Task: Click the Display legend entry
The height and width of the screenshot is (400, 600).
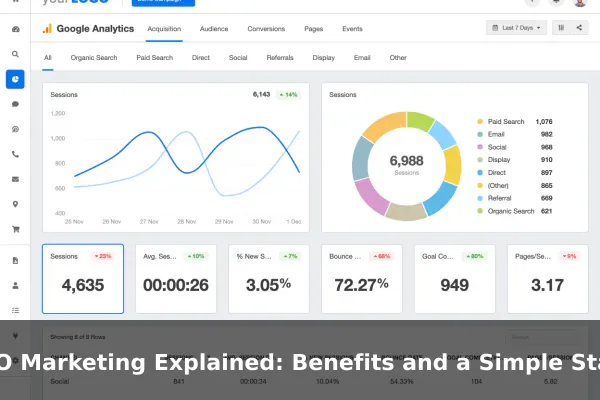Action: (515, 160)
